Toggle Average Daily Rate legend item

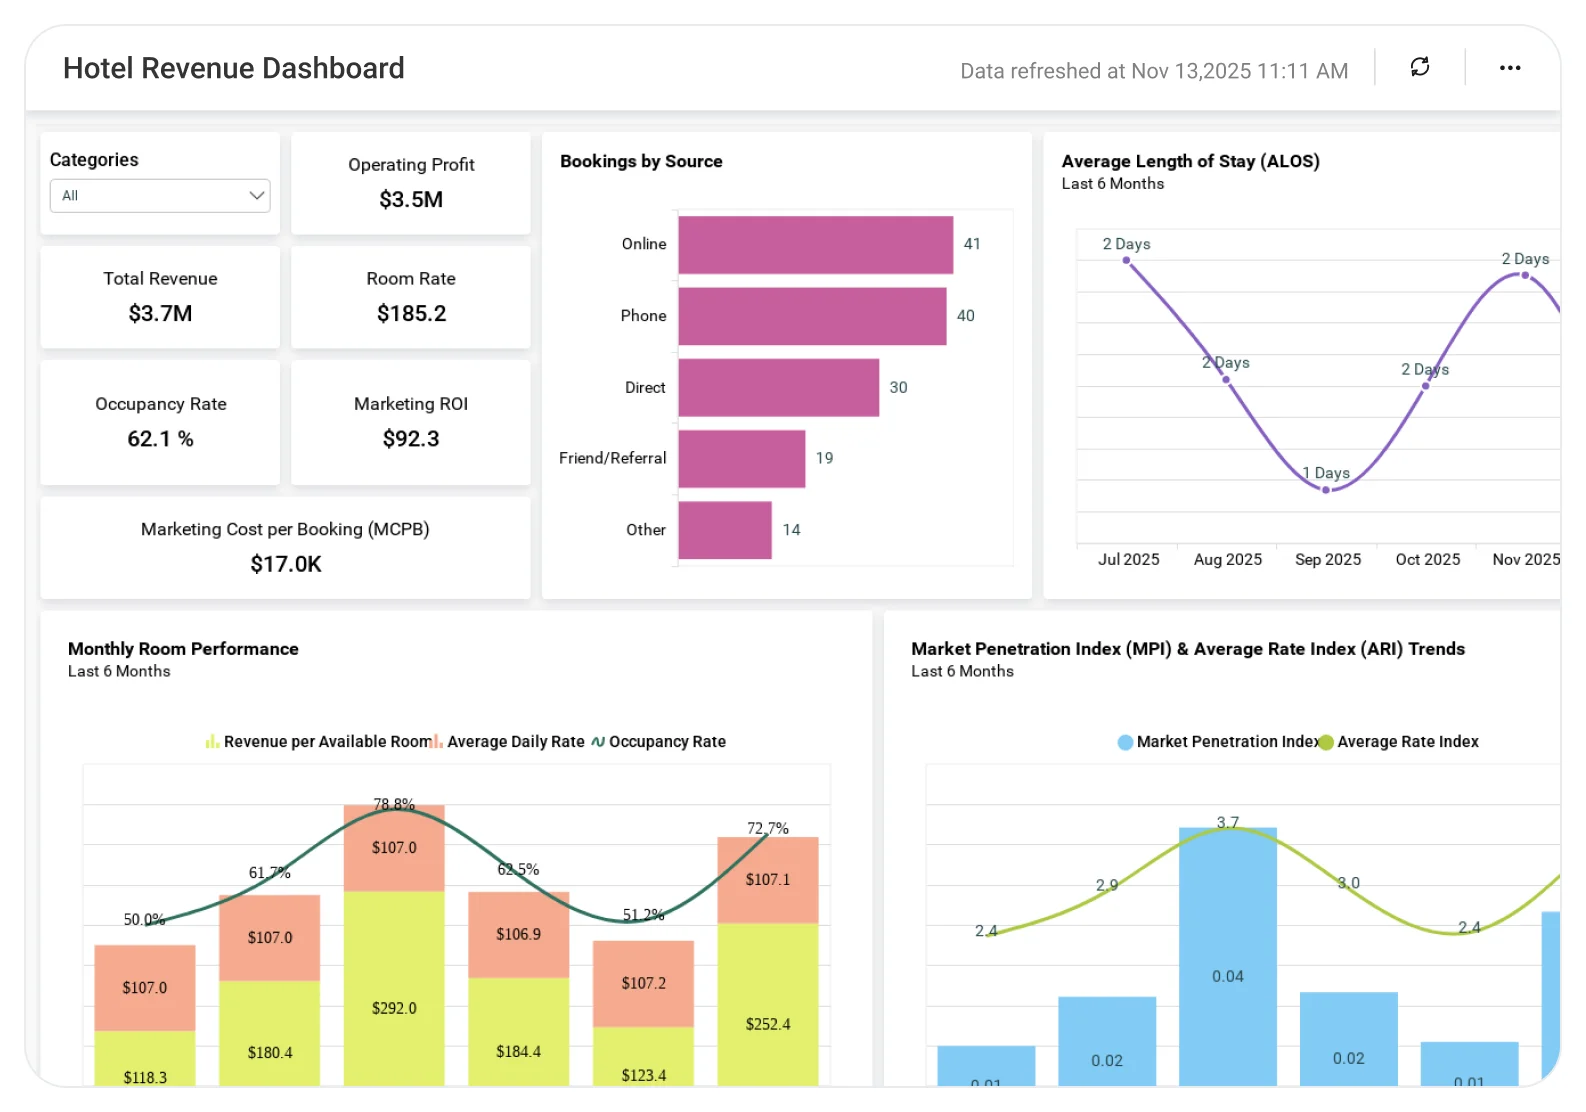click(x=507, y=742)
